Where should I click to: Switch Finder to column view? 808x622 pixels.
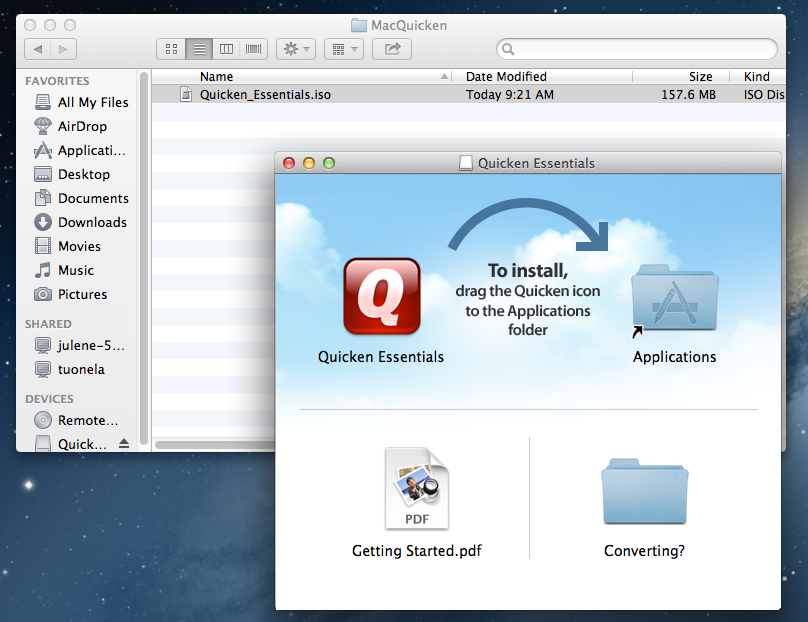(x=226, y=49)
